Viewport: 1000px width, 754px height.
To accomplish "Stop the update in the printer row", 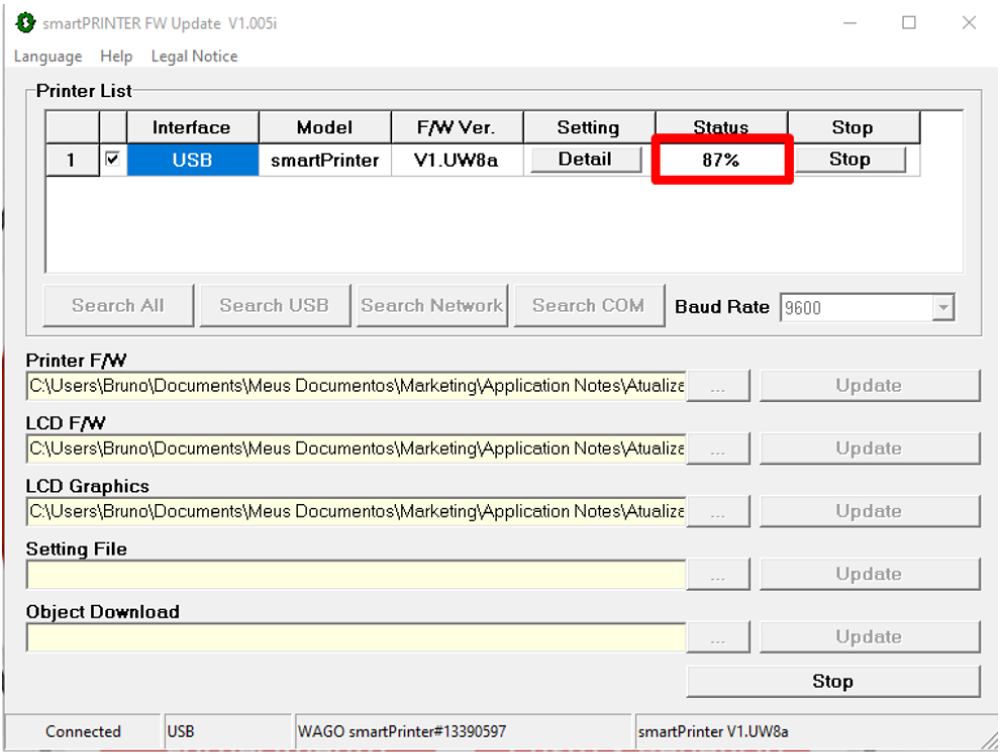I will (x=849, y=159).
